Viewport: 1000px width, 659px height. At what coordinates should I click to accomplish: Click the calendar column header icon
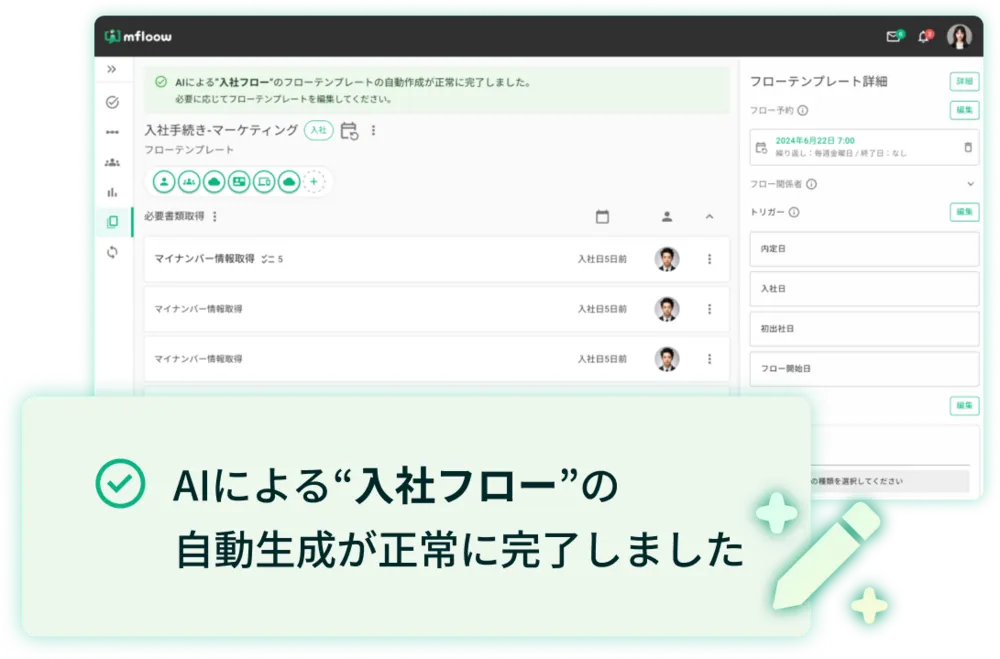(602, 216)
